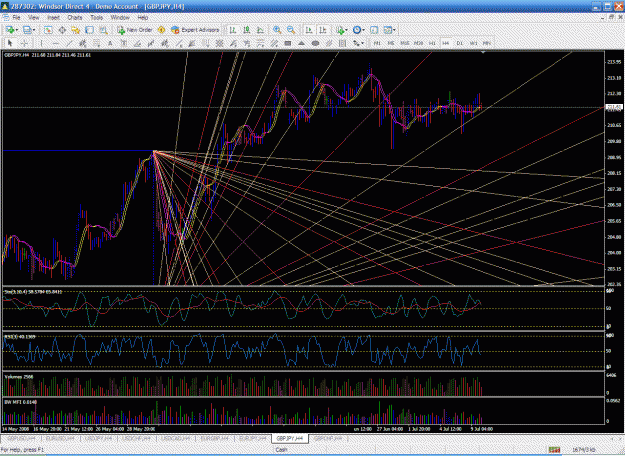625x456 pixels.
Task: Click the chart icon left of File menu
Action: (x=6, y=18)
